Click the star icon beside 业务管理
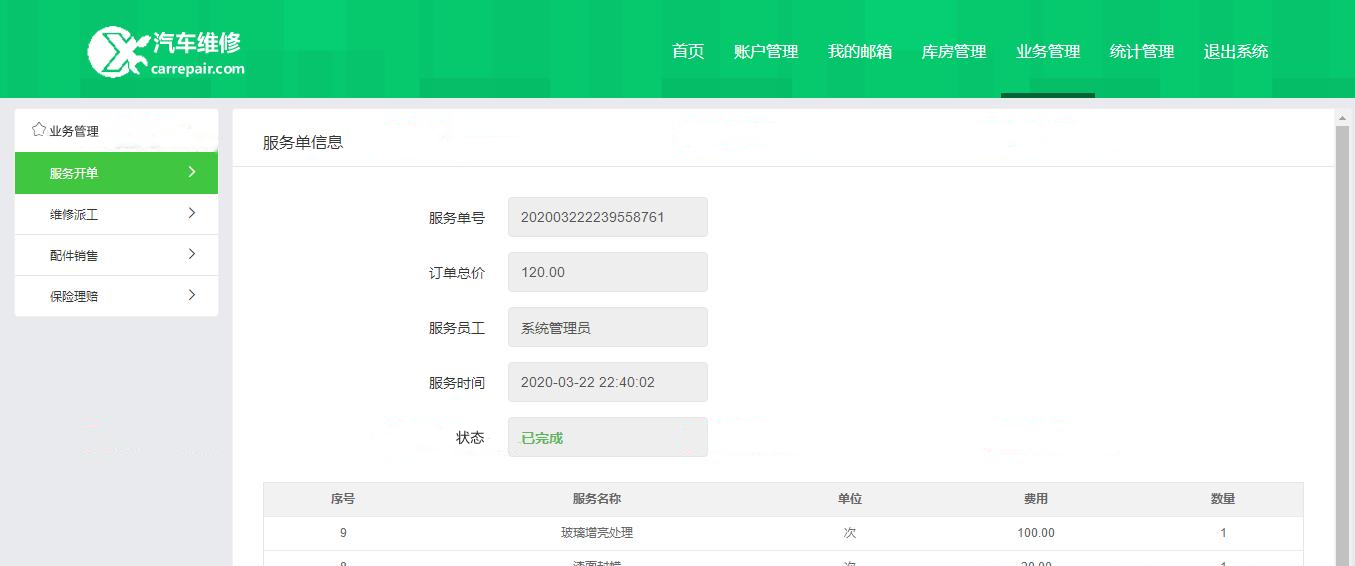This screenshot has height=566, width=1355. [x=39, y=130]
